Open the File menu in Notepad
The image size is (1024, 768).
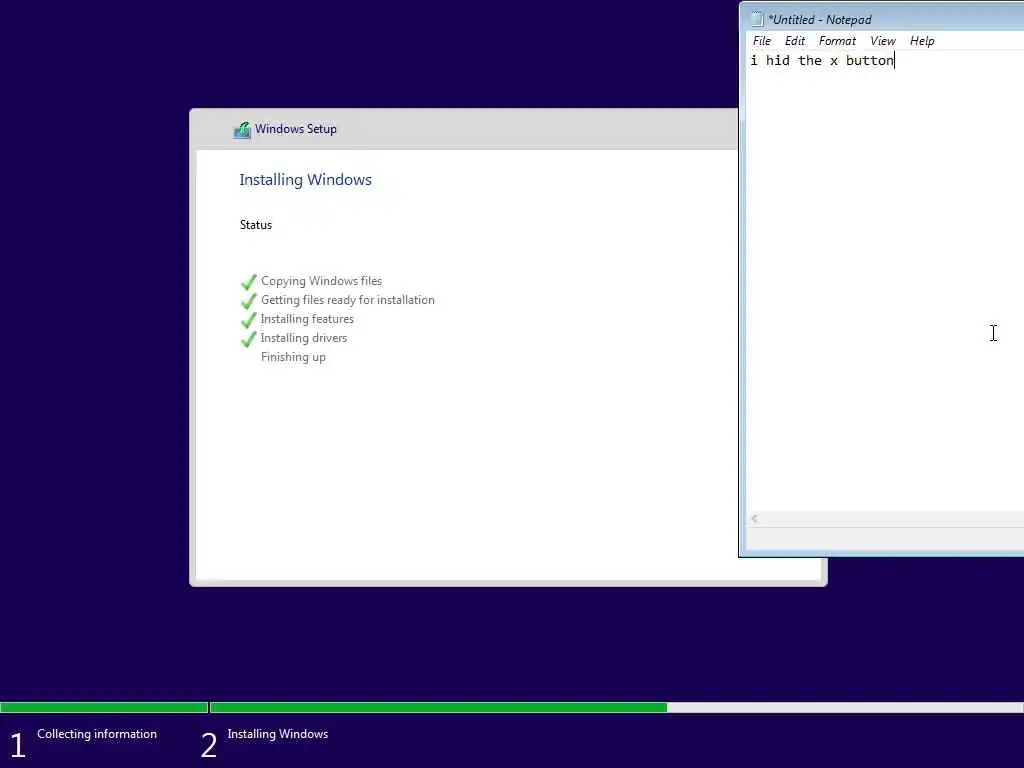pyautogui.click(x=761, y=40)
